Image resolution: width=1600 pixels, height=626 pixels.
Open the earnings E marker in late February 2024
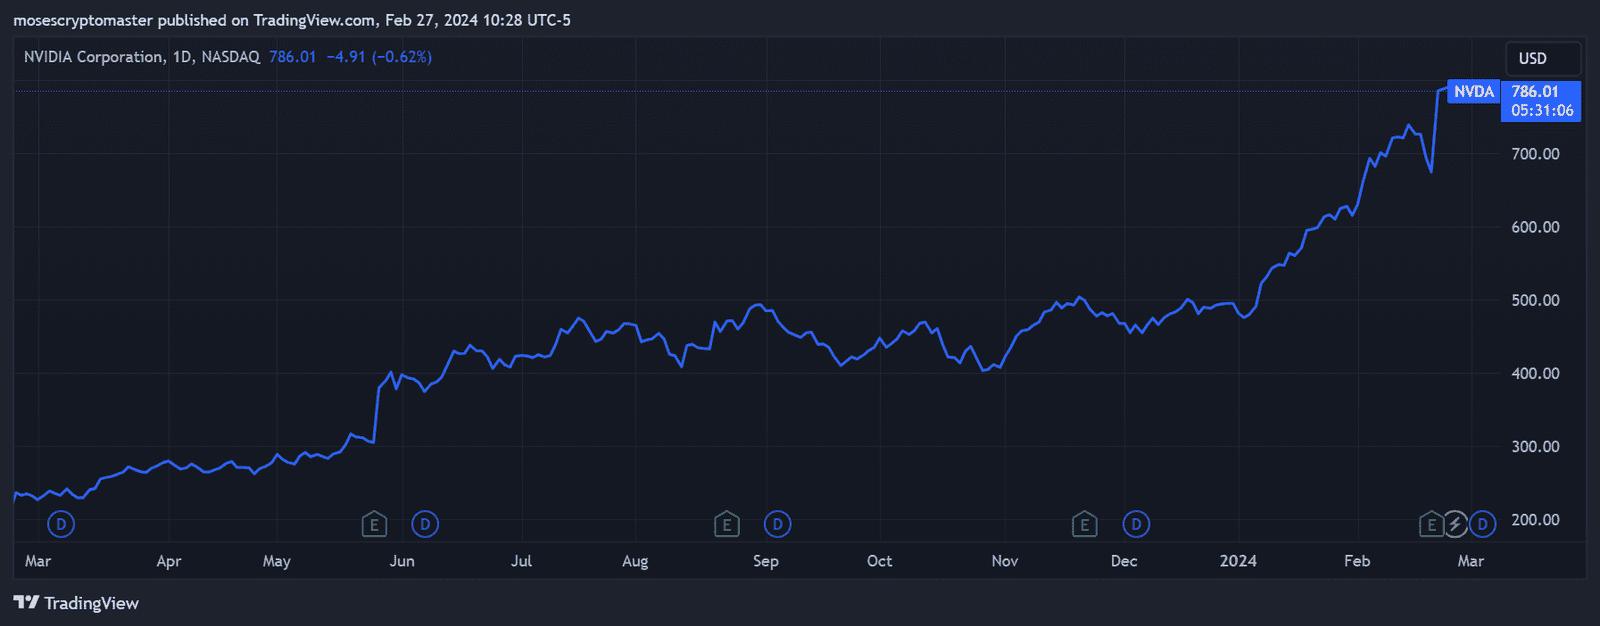click(x=1431, y=524)
